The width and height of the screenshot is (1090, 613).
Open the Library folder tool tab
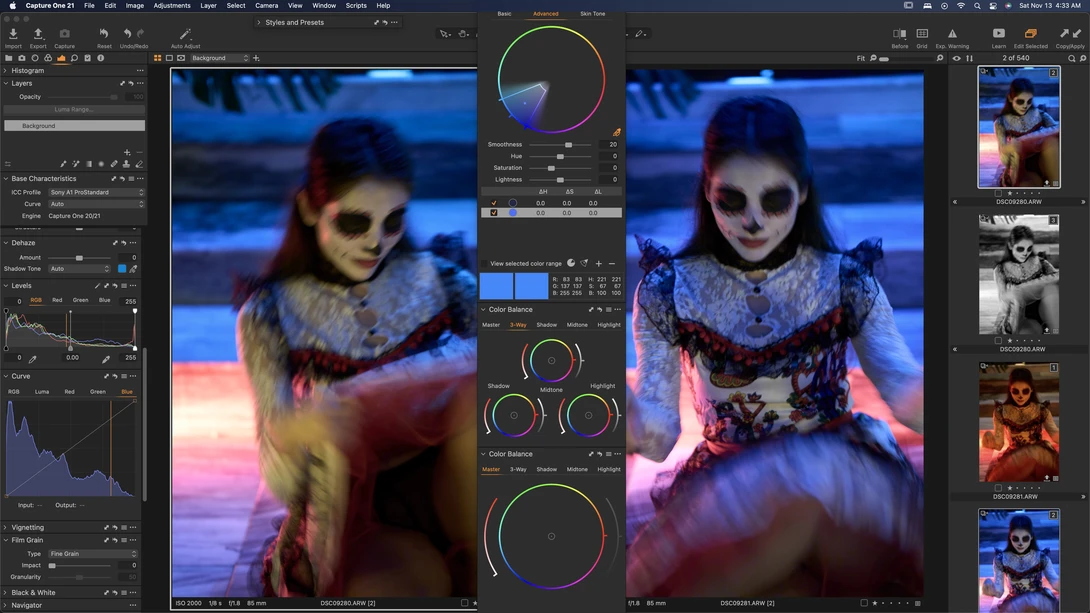point(8,58)
